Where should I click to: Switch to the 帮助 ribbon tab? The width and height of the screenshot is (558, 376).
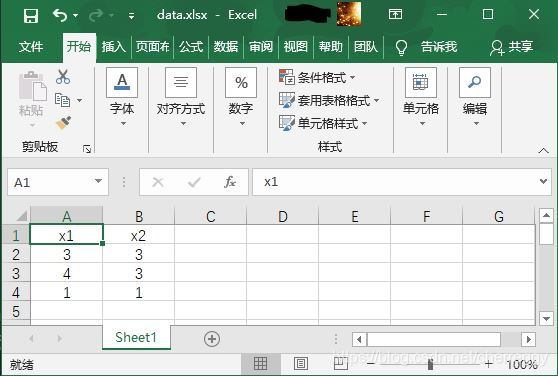[x=330, y=47]
